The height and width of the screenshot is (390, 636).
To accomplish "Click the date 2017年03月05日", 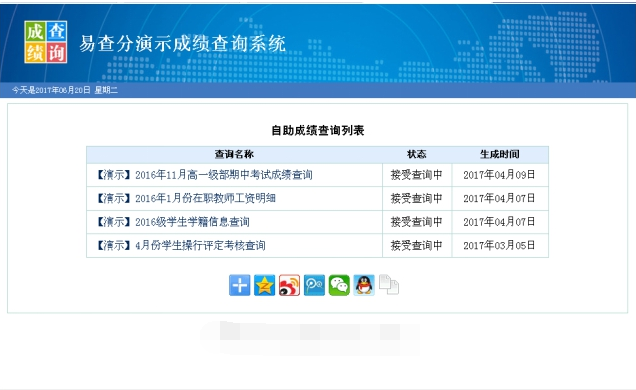I will coord(499,245).
